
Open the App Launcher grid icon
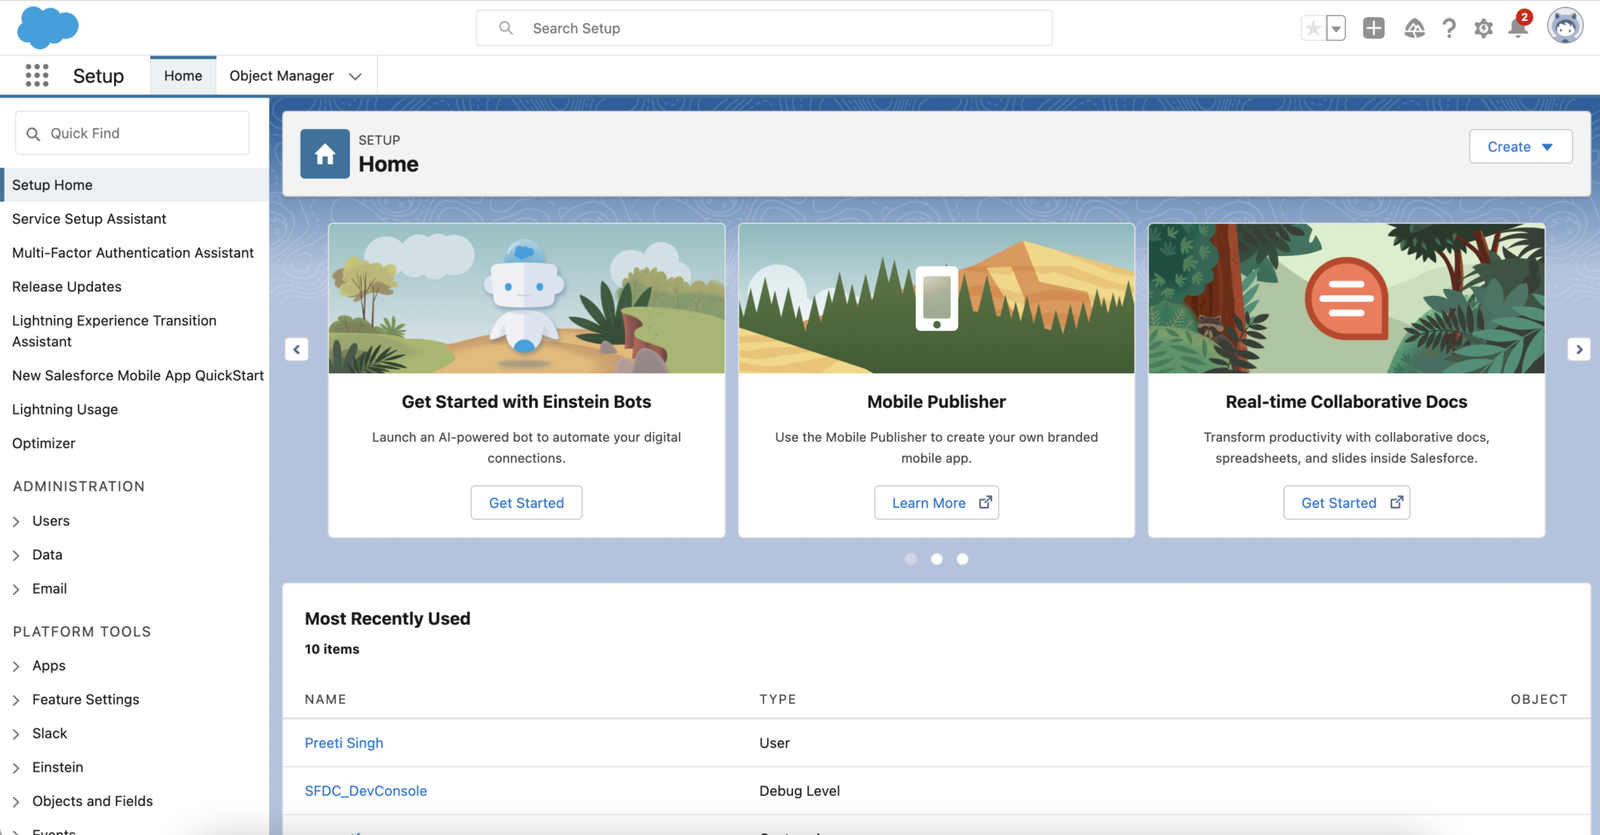coord(37,75)
